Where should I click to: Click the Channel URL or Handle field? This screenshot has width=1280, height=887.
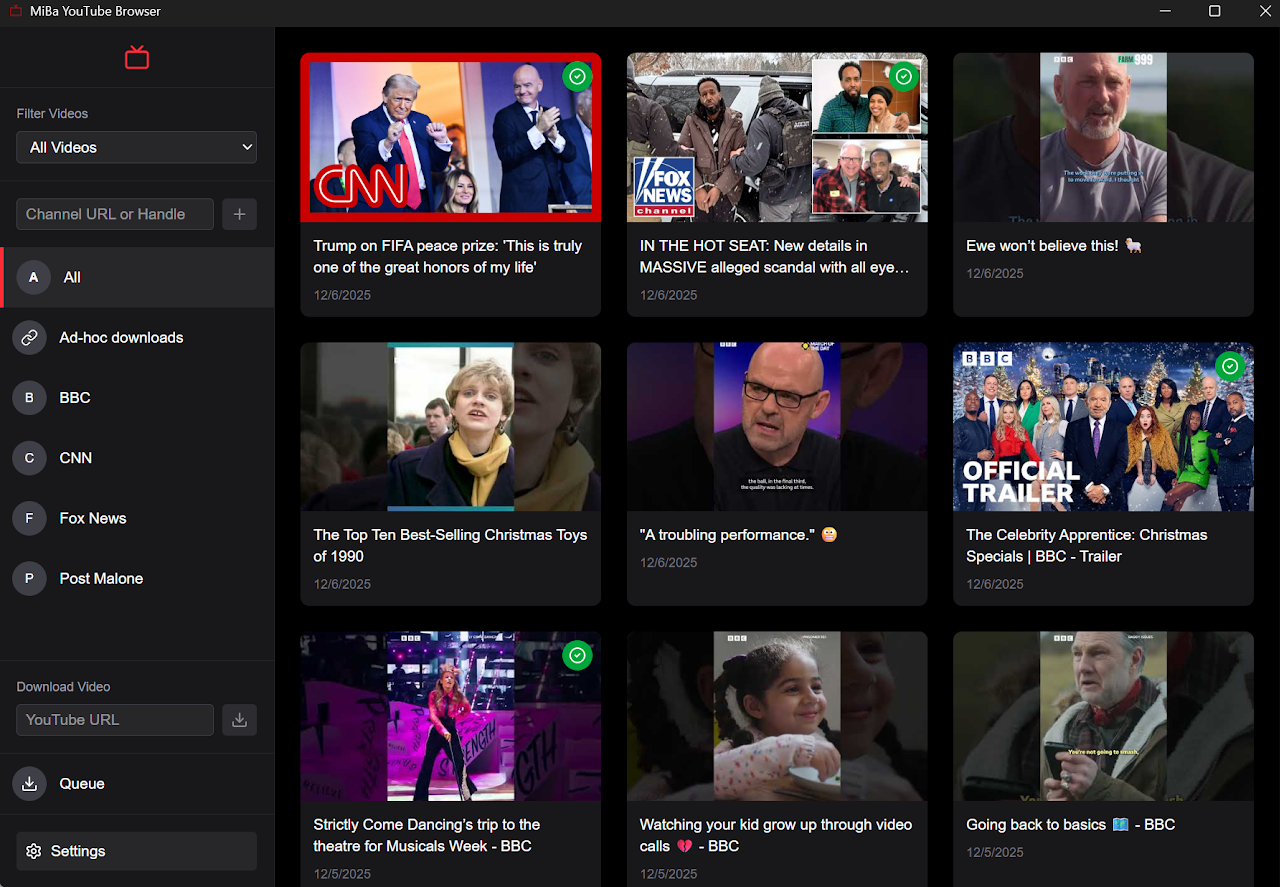pos(114,213)
